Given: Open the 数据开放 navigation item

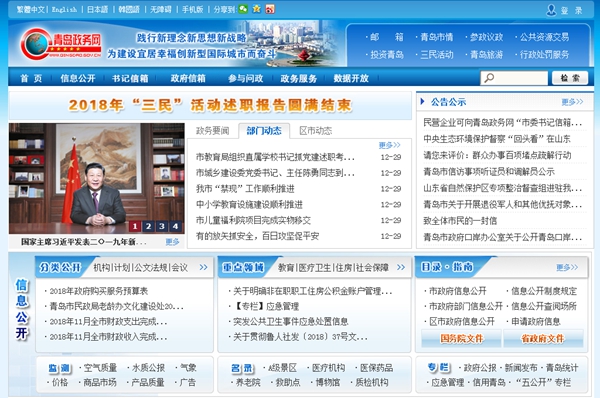Looking at the screenshot, I should pyautogui.click(x=351, y=78).
